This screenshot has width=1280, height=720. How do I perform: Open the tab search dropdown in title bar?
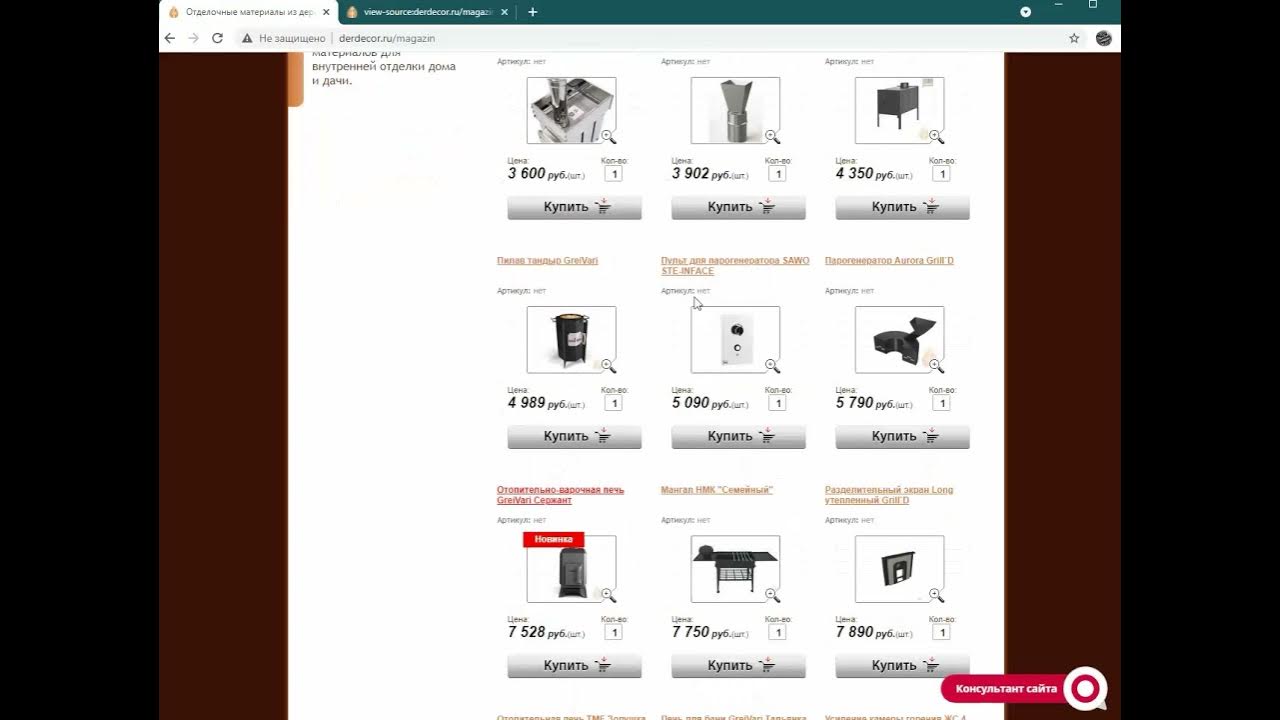click(1025, 12)
